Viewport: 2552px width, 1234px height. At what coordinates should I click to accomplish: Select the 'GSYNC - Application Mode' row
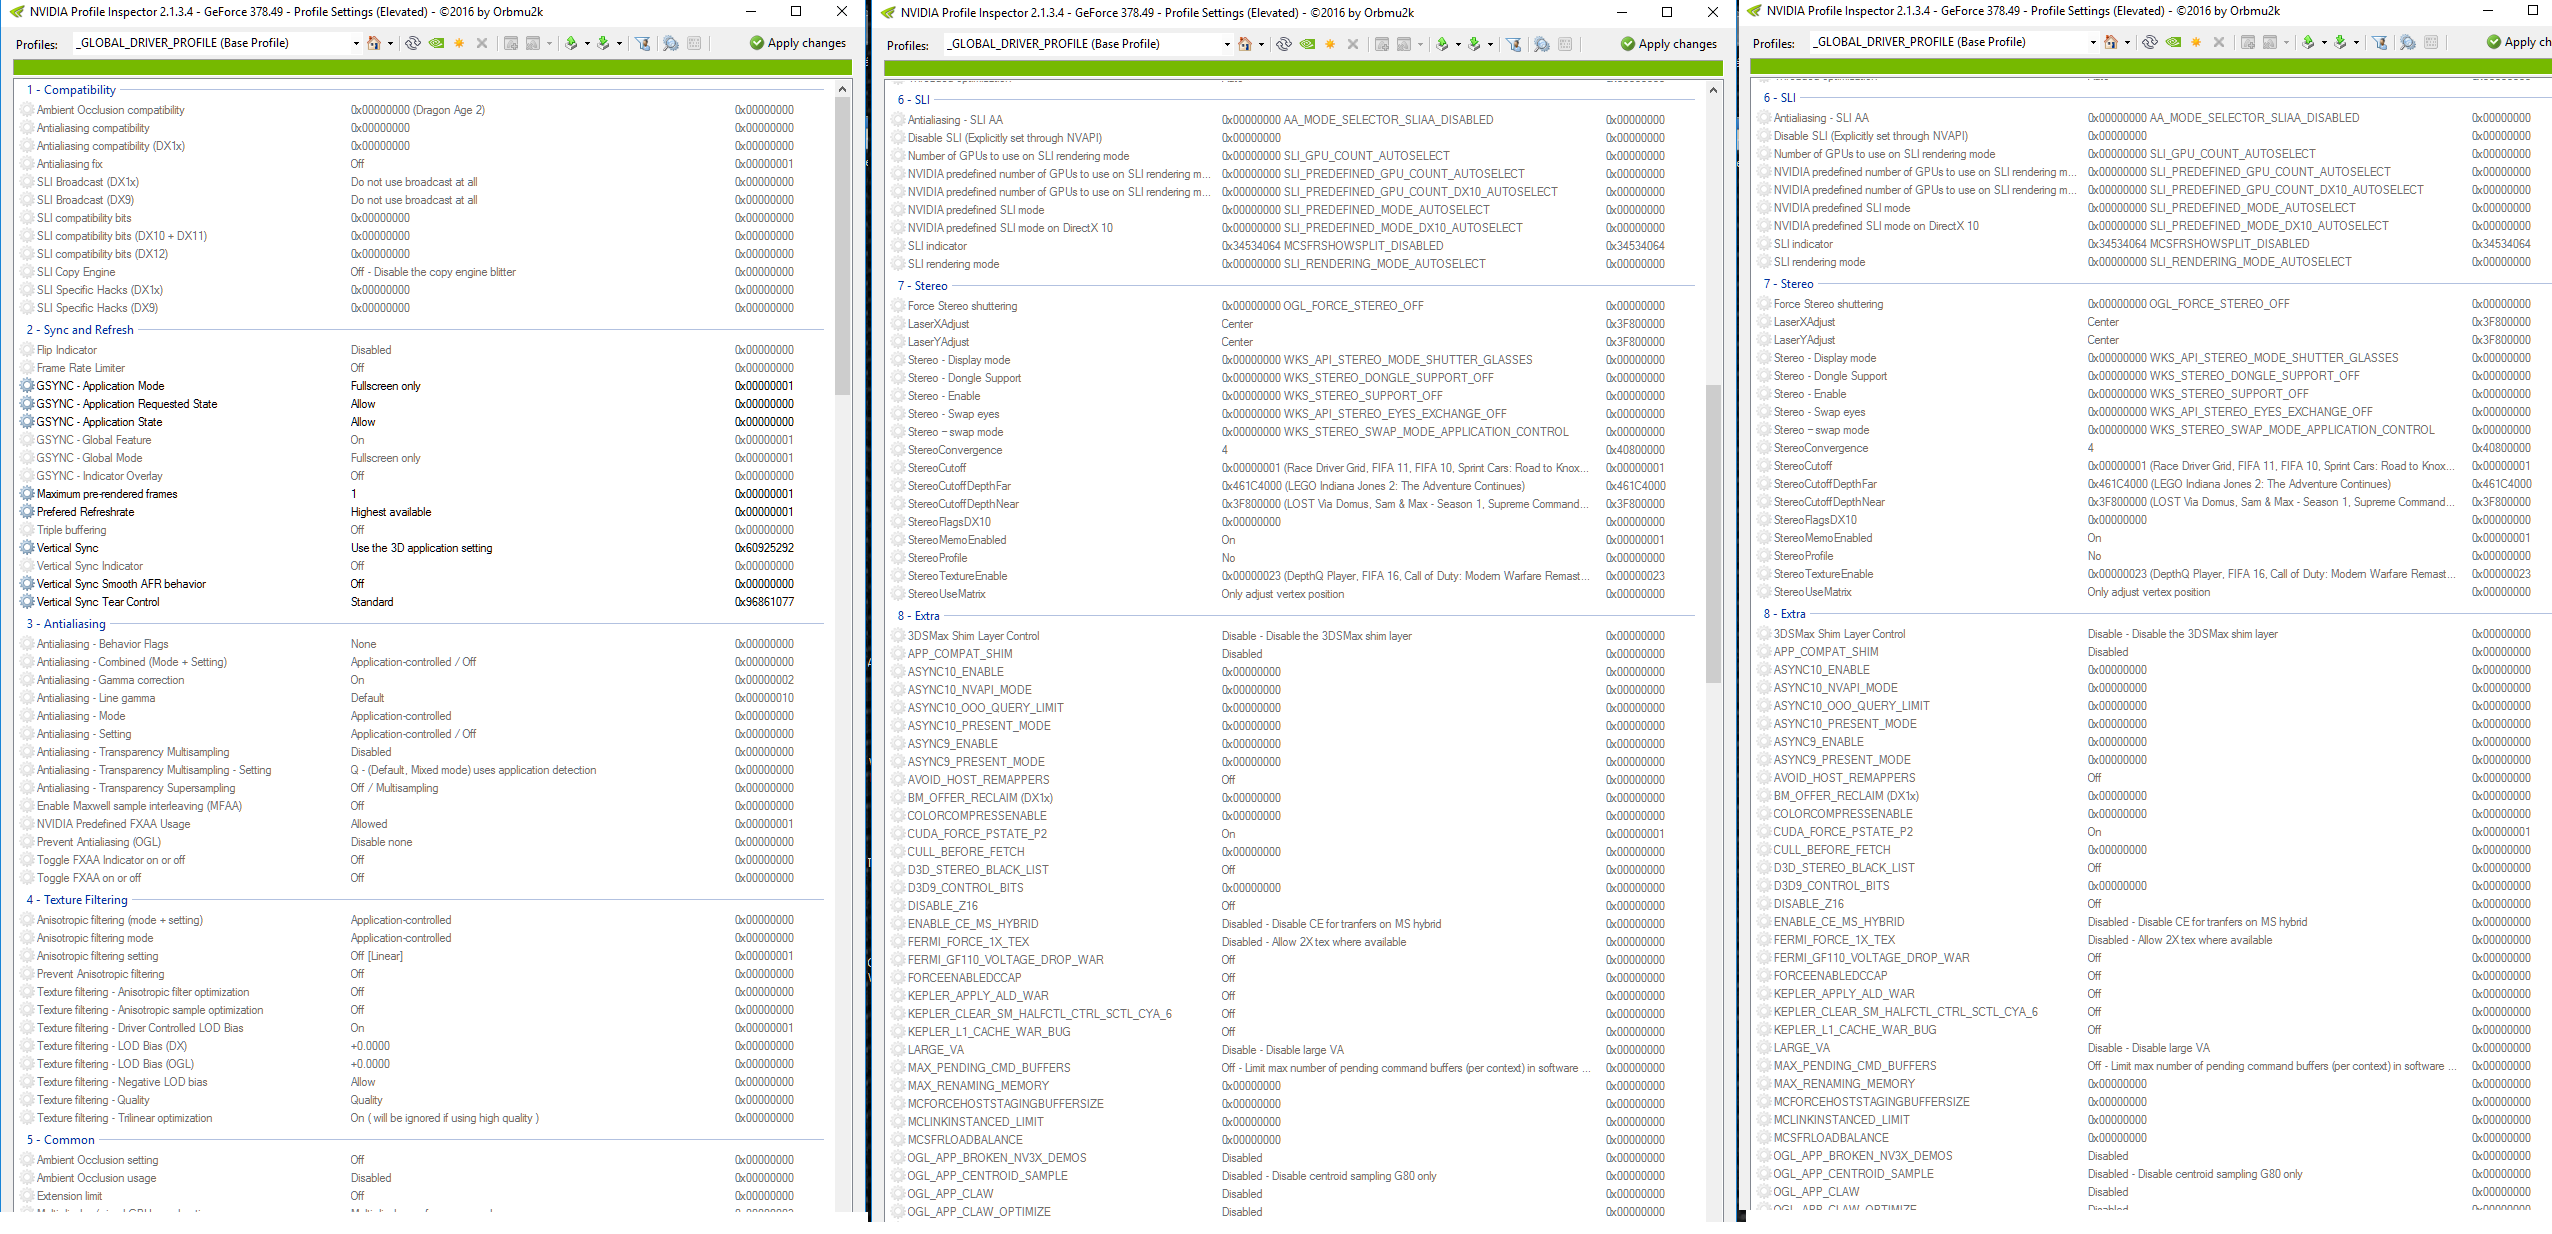pos(420,386)
